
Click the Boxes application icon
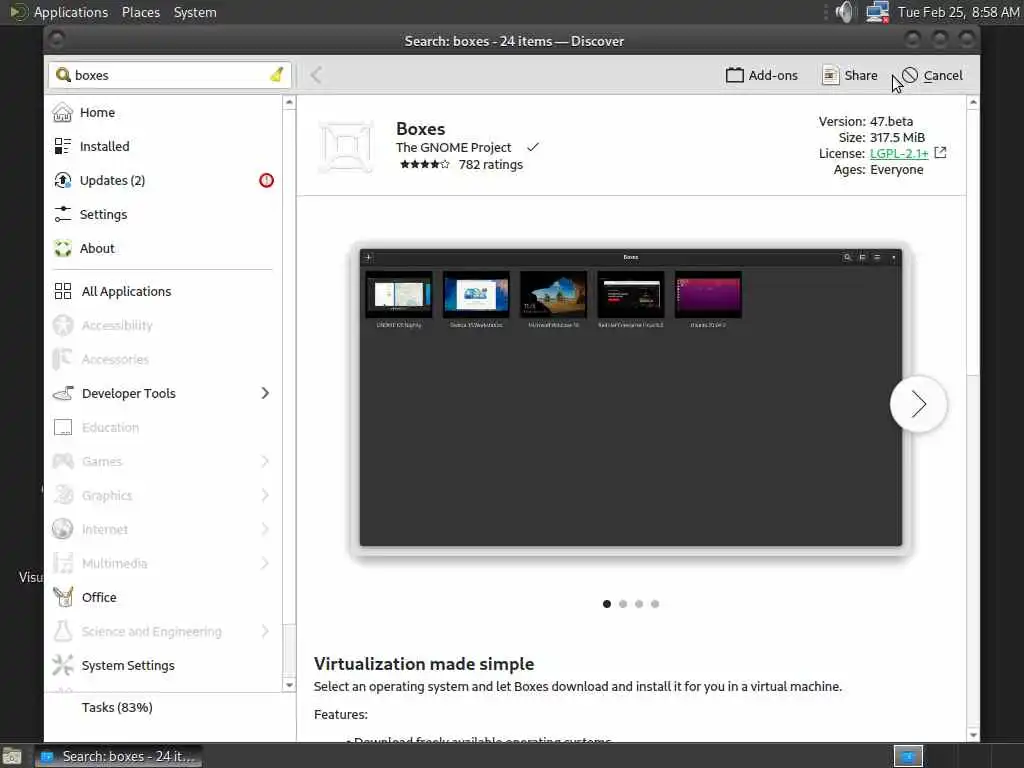coord(346,146)
